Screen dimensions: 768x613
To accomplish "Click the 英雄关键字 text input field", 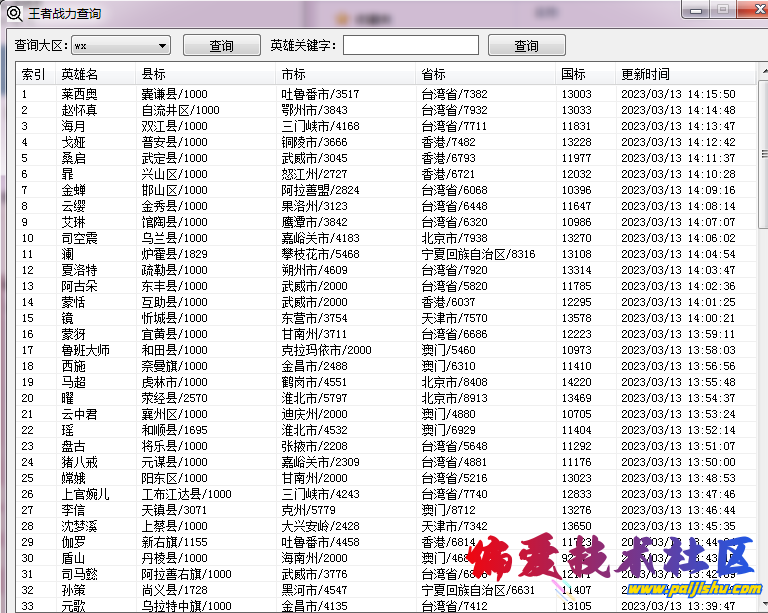I will click(x=410, y=46).
